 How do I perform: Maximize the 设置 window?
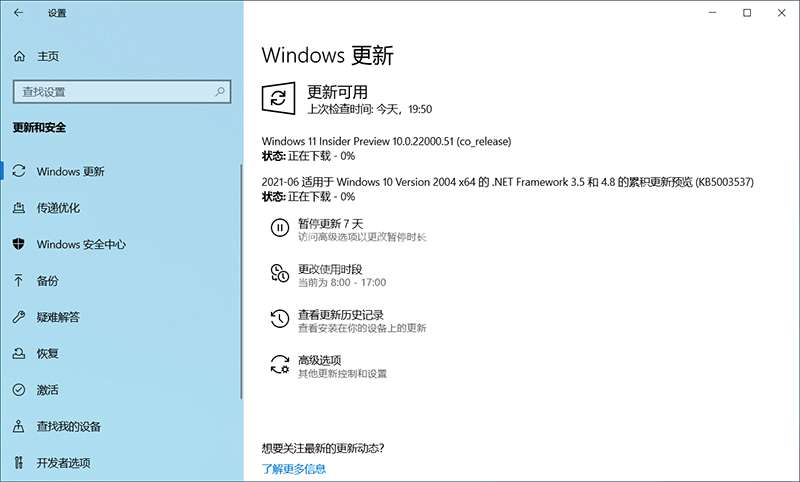click(x=747, y=13)
